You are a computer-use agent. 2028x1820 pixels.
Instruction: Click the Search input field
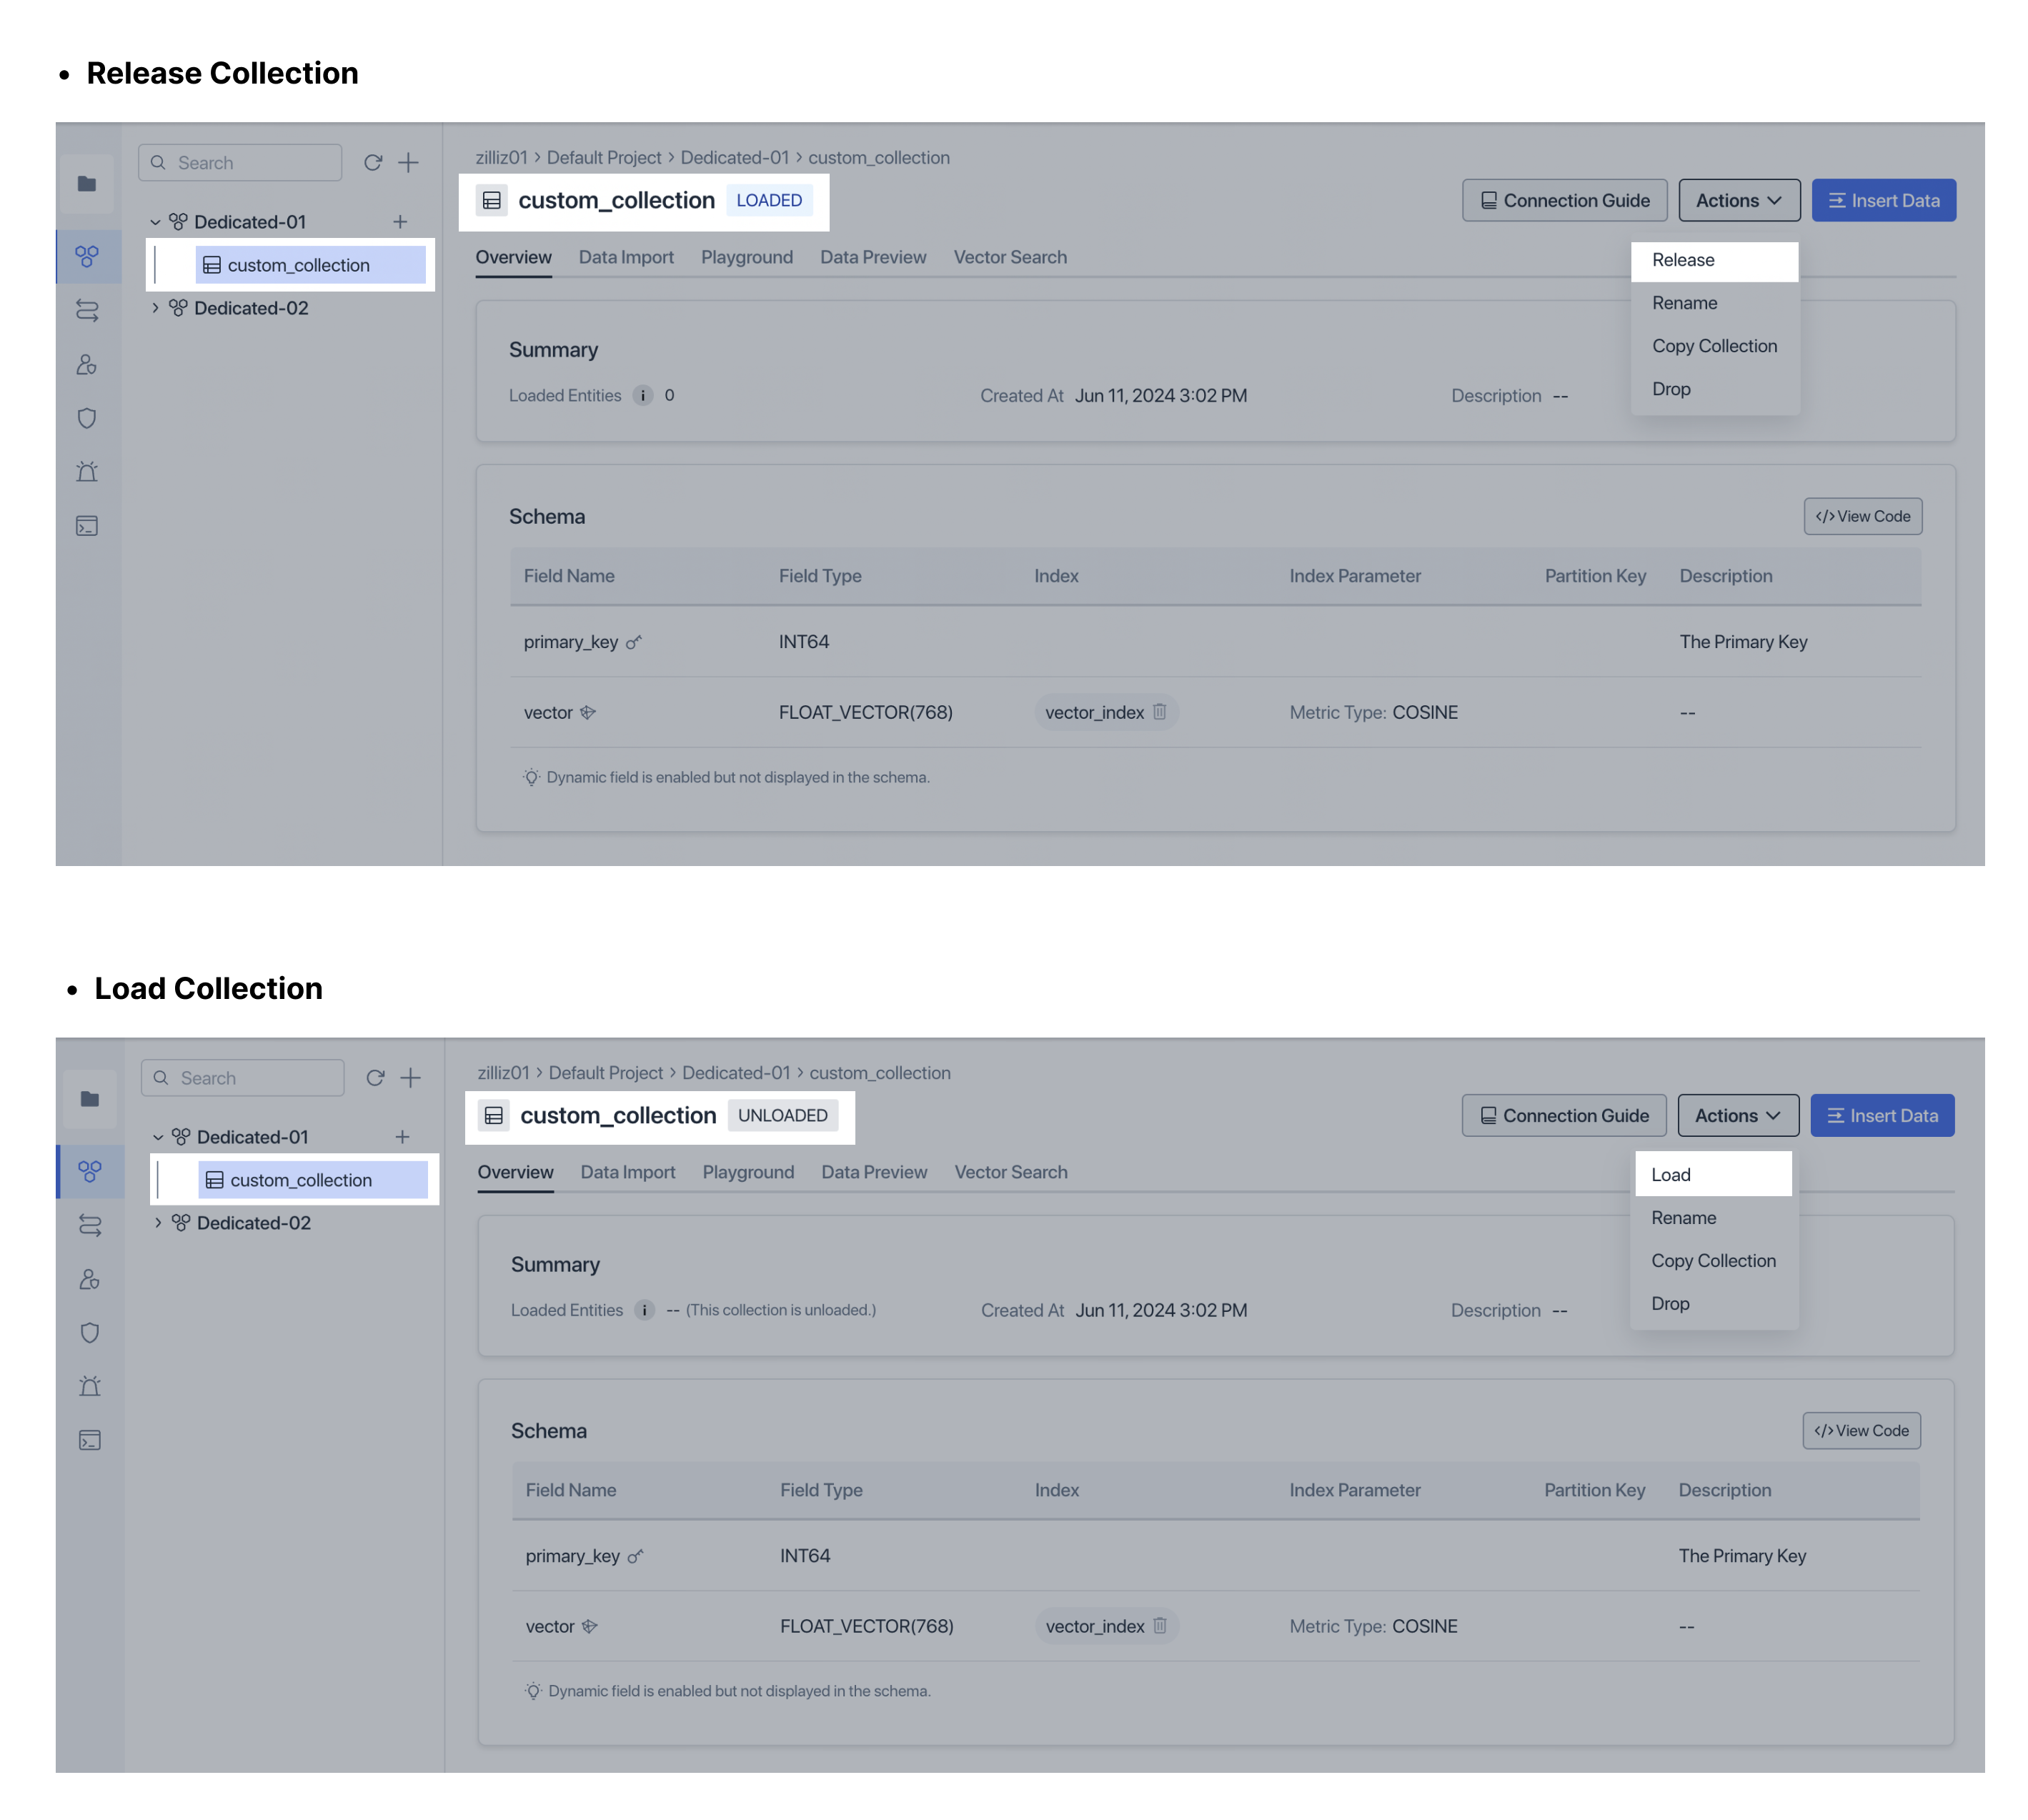click(242, 161)
